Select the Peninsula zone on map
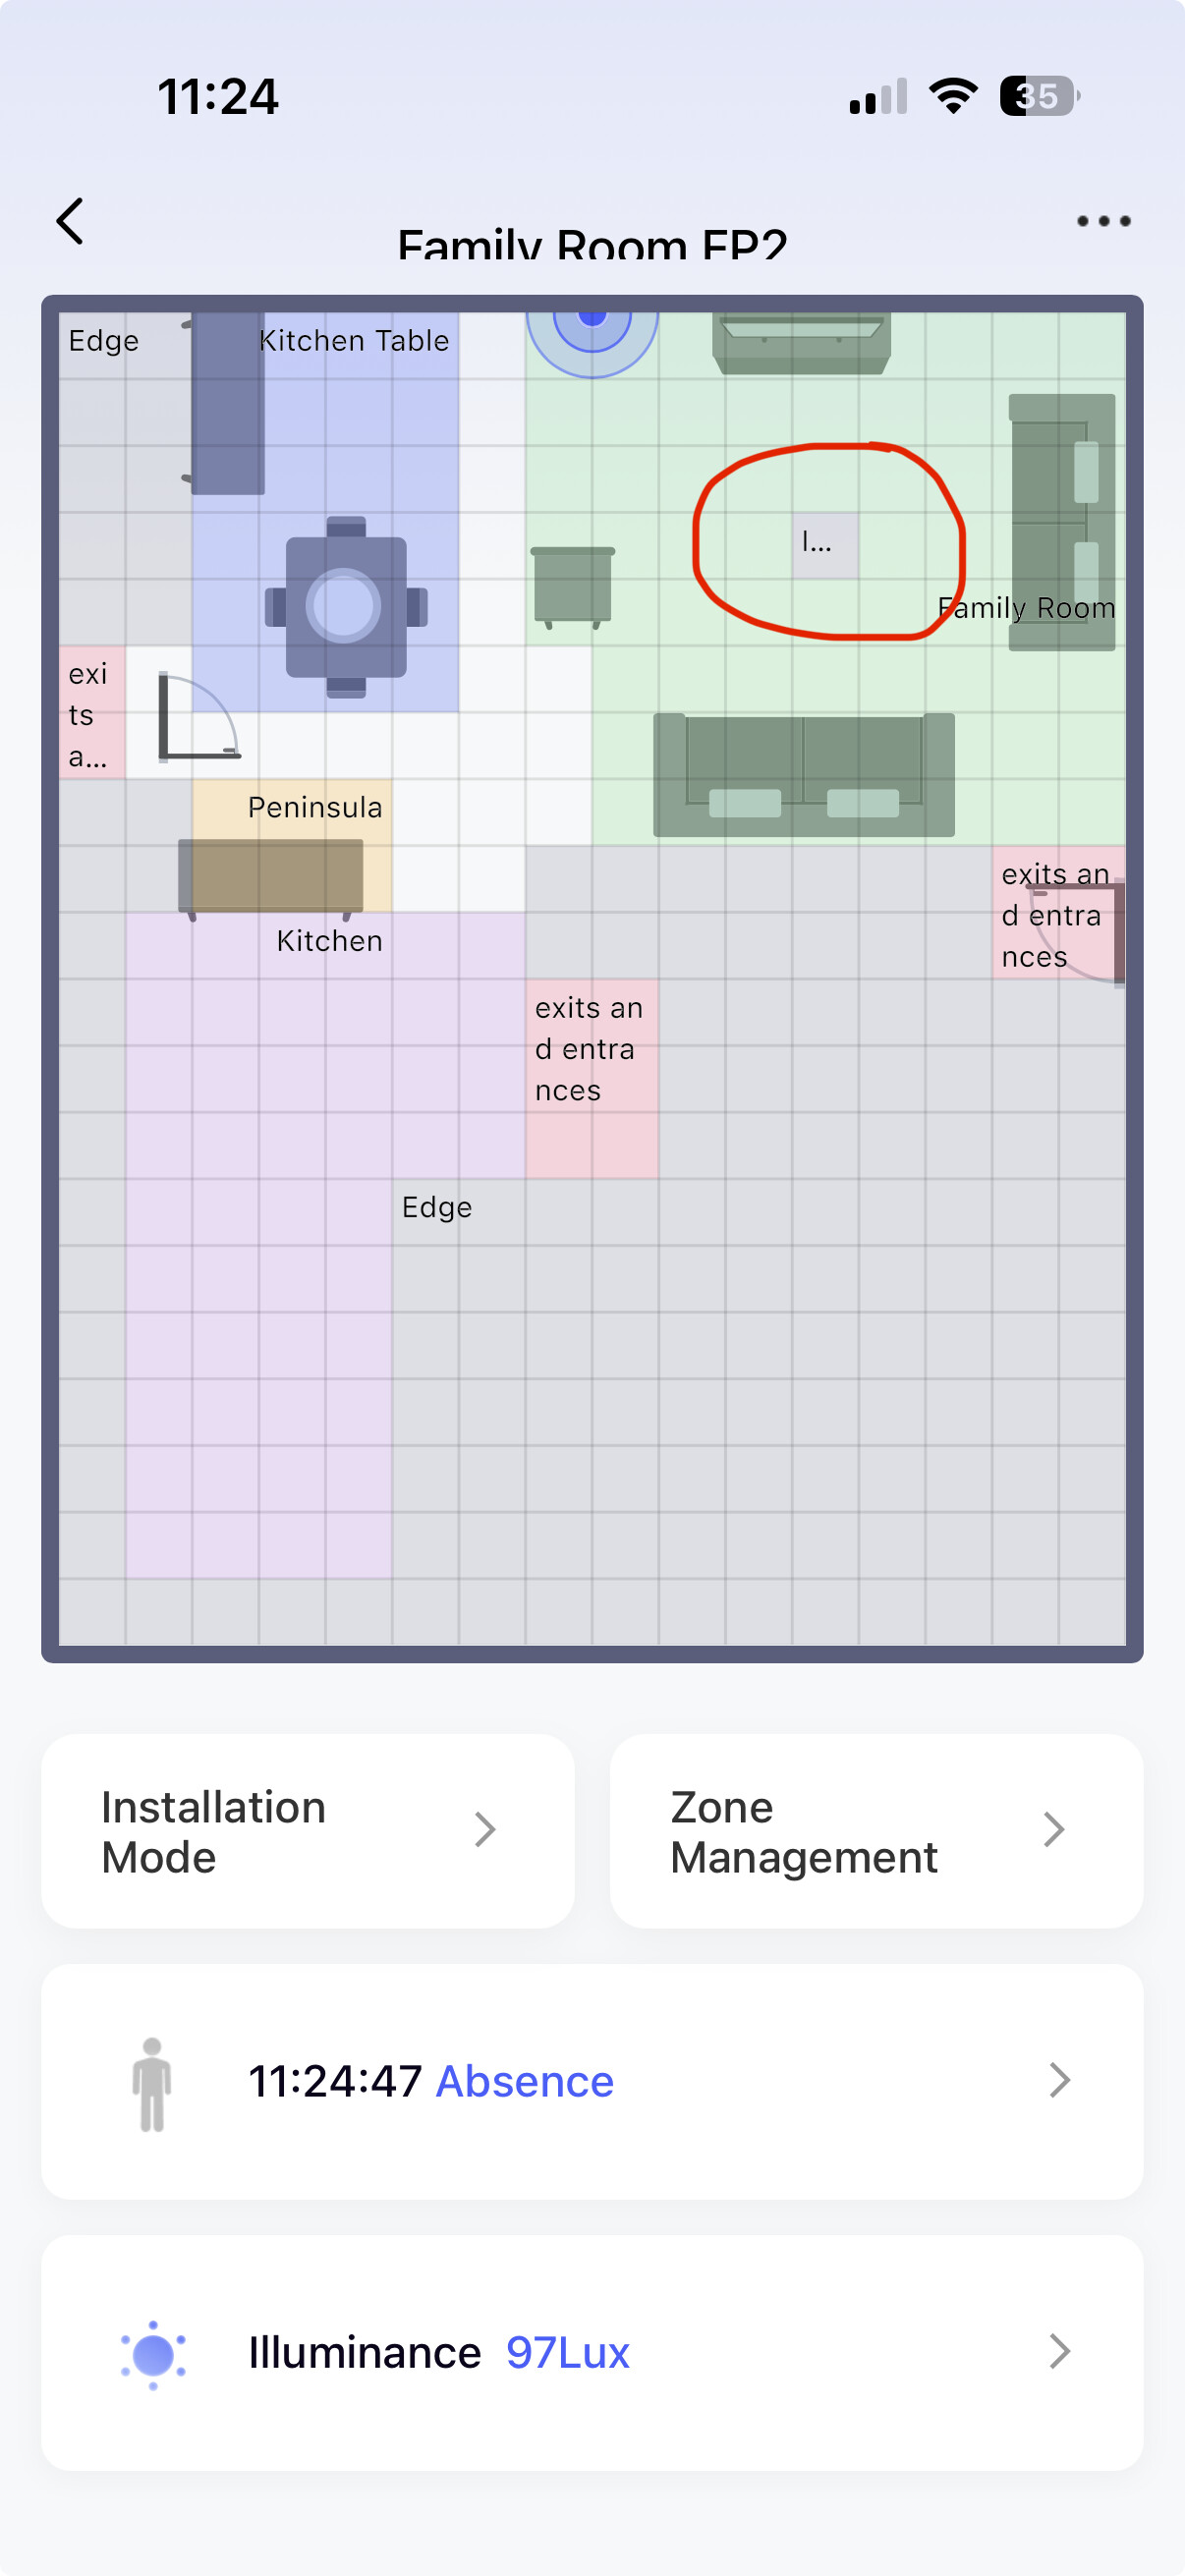 coord(314,808)
